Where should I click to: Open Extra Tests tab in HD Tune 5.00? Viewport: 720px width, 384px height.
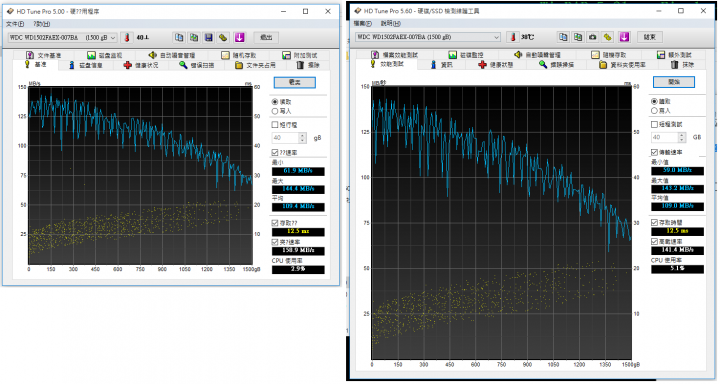(x=300, y=55)
